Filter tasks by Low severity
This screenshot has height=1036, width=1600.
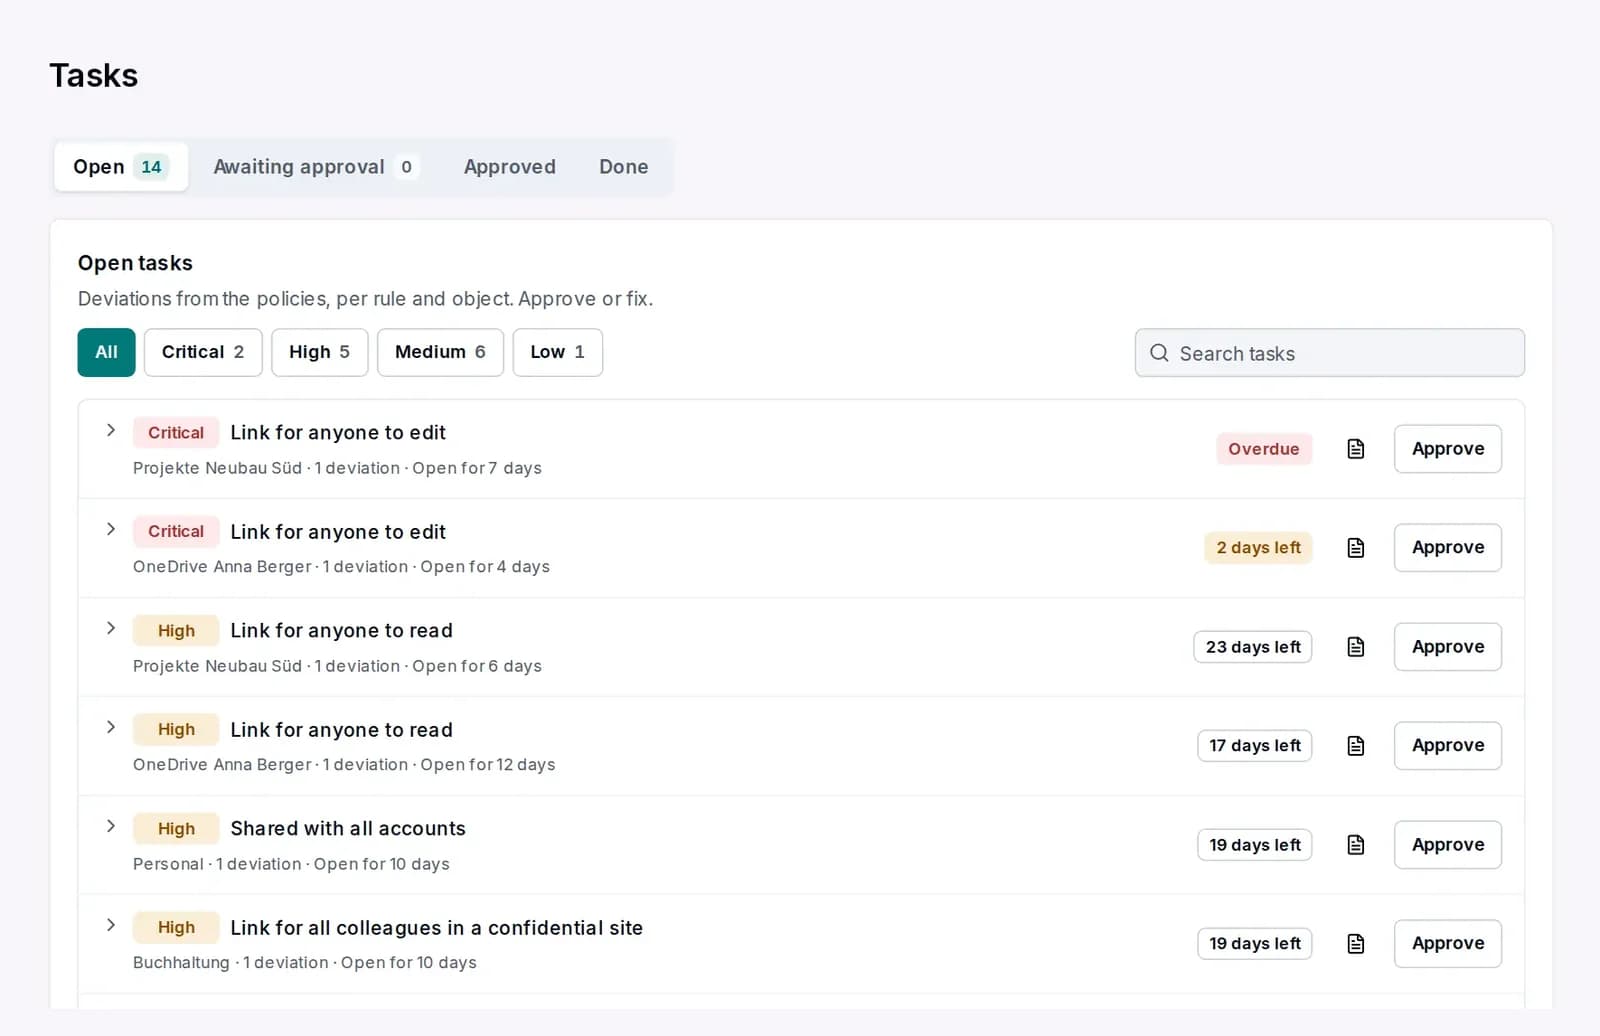[558, 352]
